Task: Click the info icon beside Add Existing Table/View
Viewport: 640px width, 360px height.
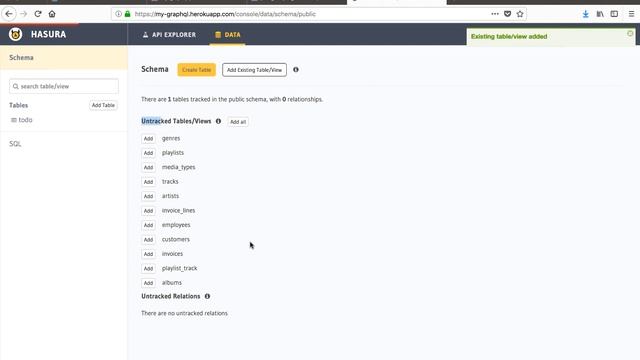Action: [x=296, y=70]
